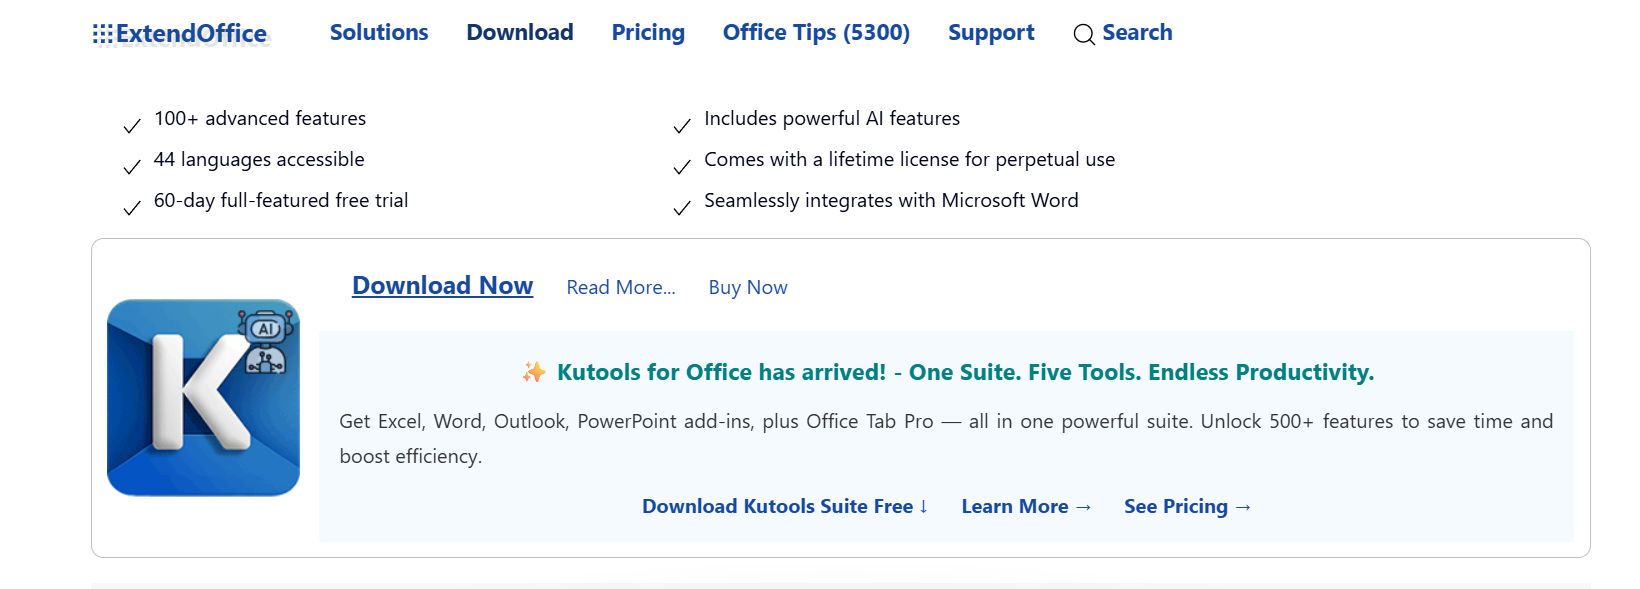Click checkmark beside lifetime license text

682,167
